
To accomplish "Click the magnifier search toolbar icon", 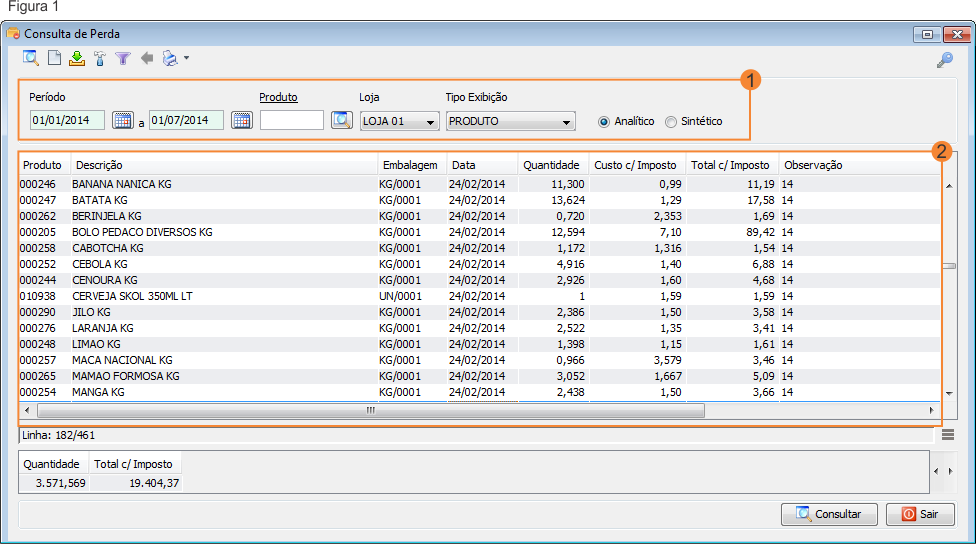I will click(30, 59).
